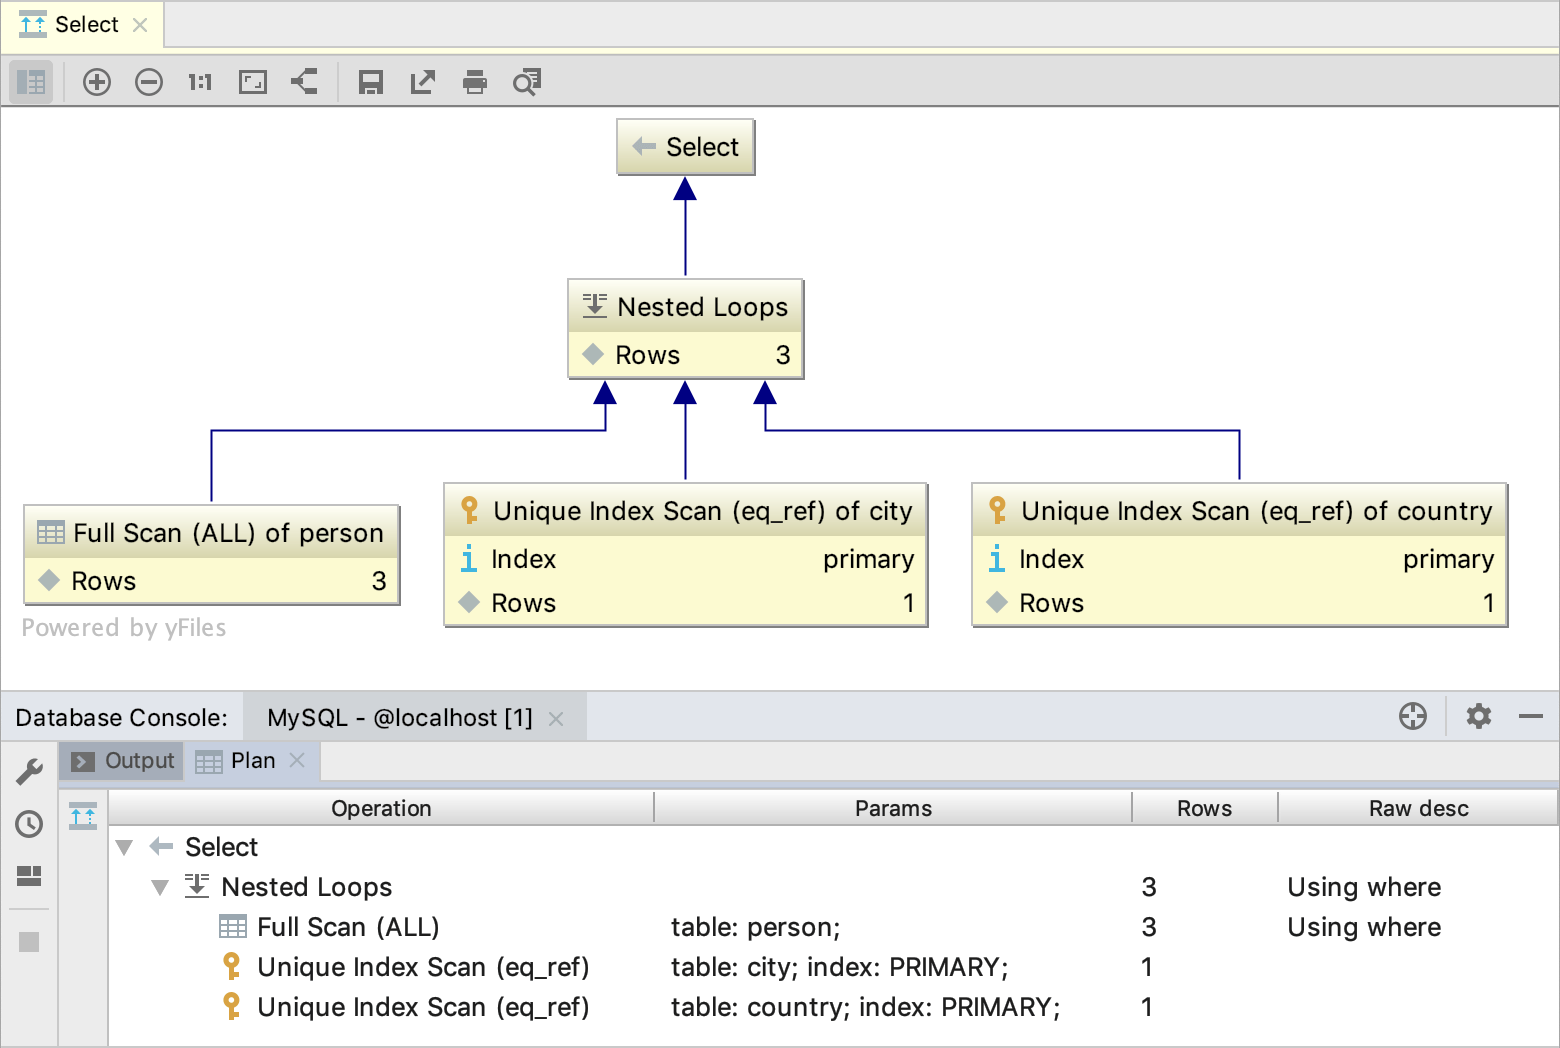Select Unique Index Scan row for country
This screenshot has width=1560, height=1048.
click(834, 1007)
